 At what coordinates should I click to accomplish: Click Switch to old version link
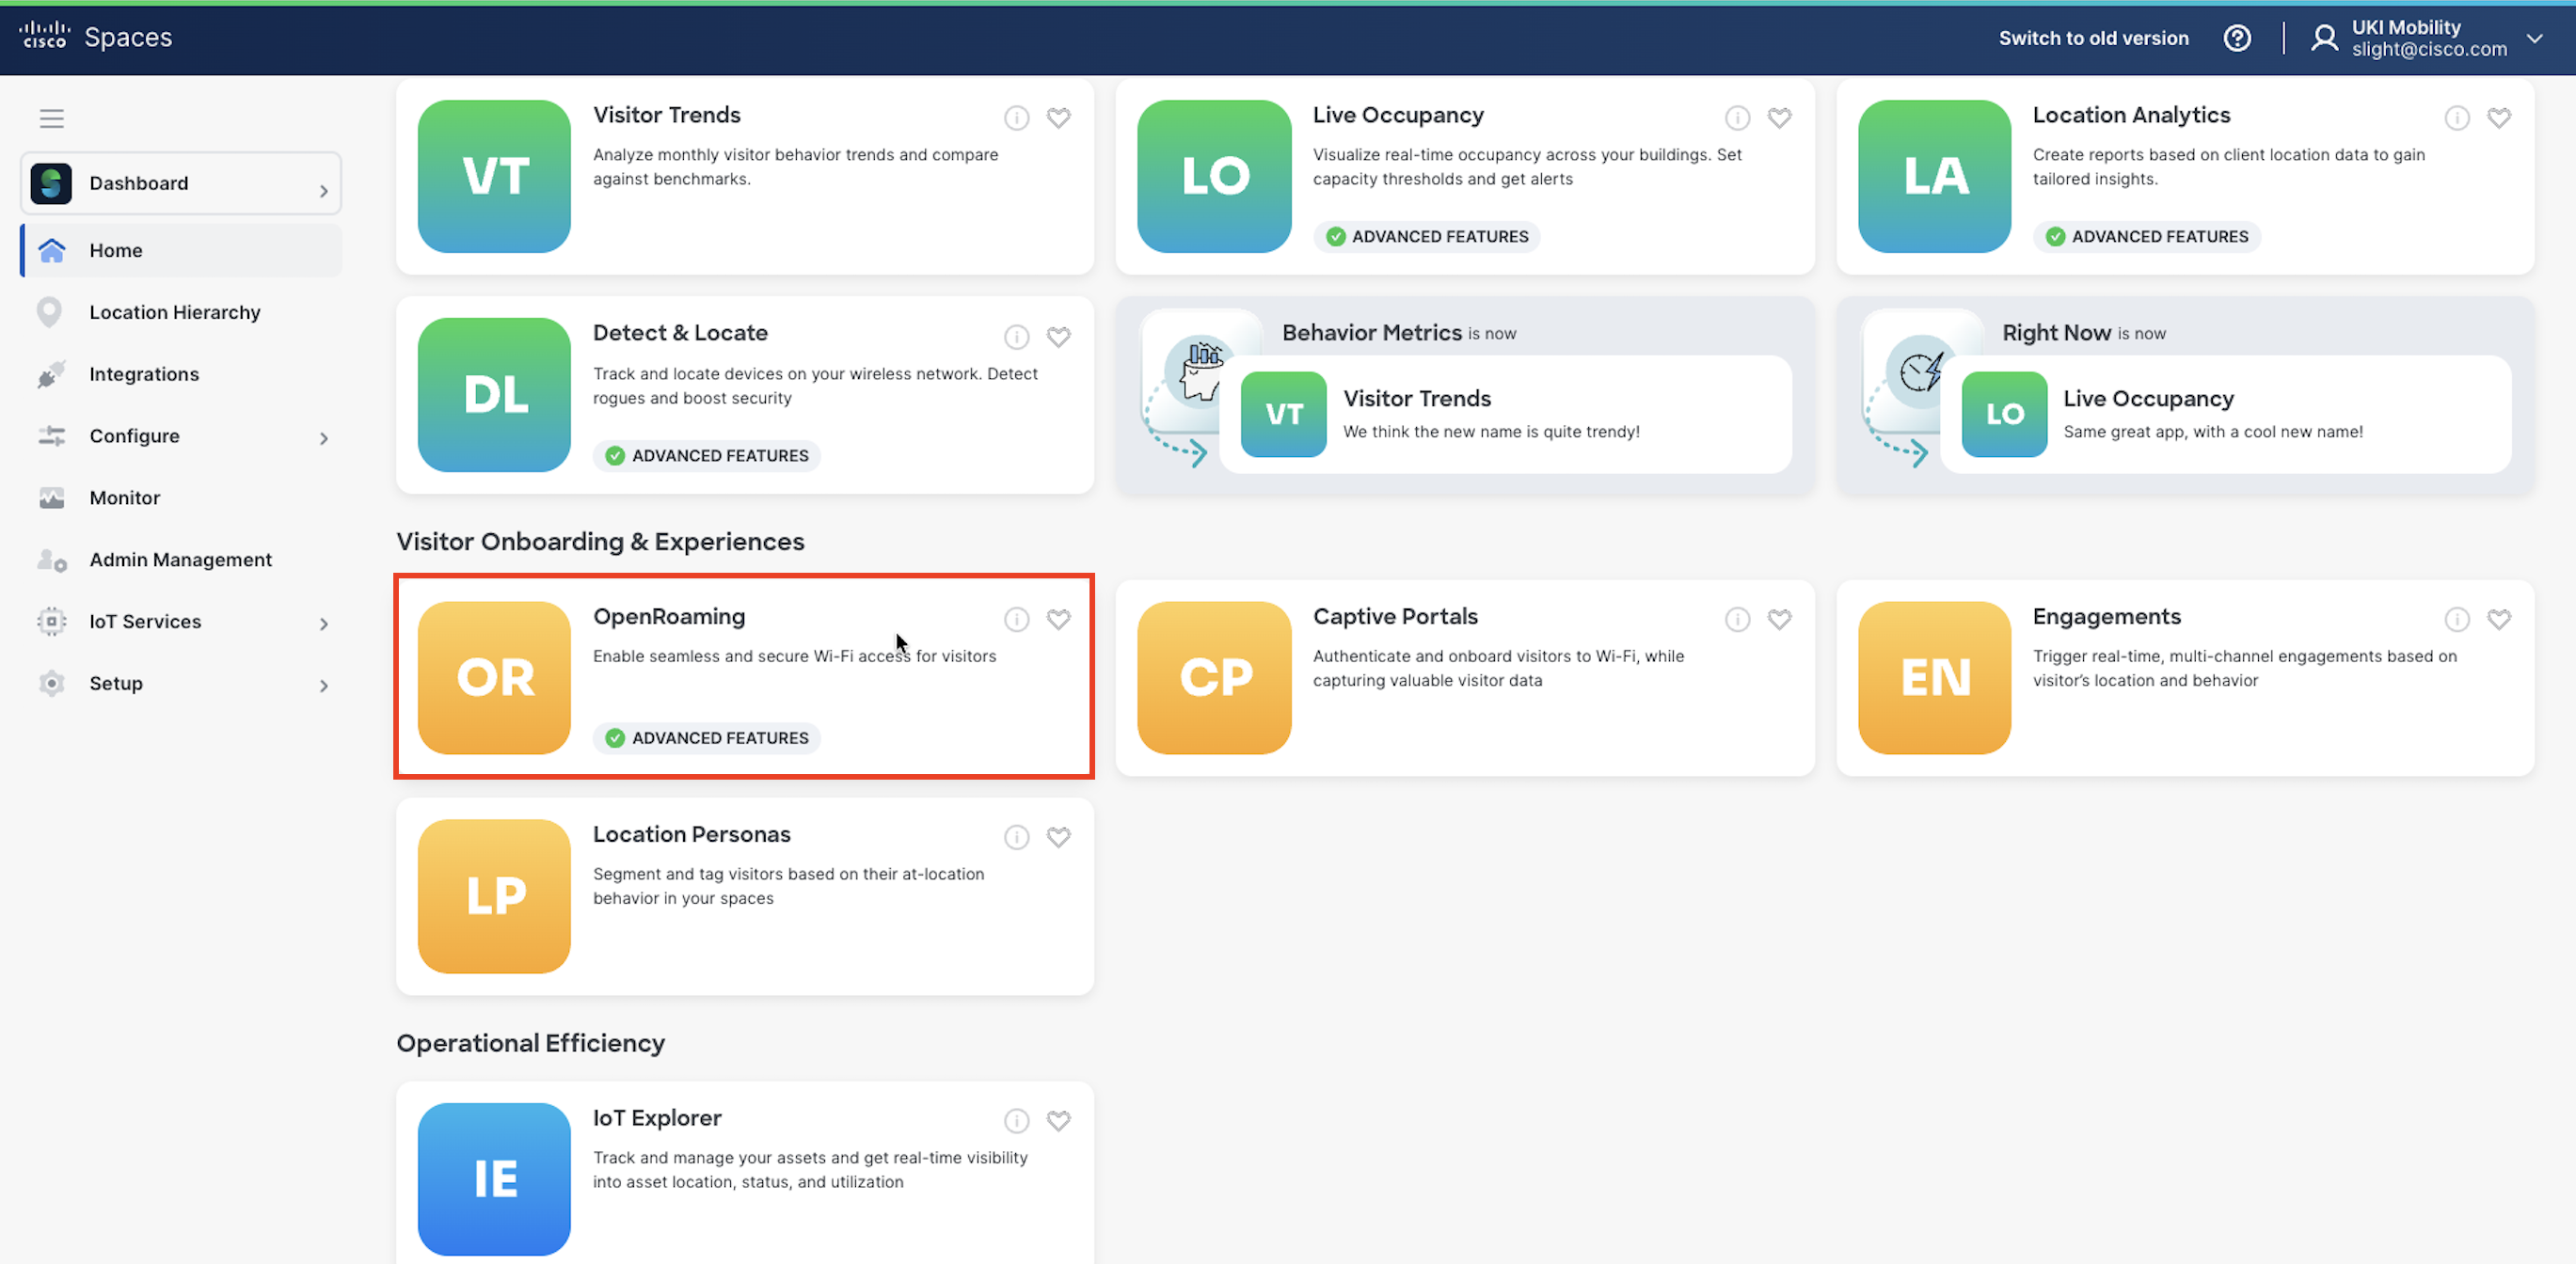pos(2093,38)
